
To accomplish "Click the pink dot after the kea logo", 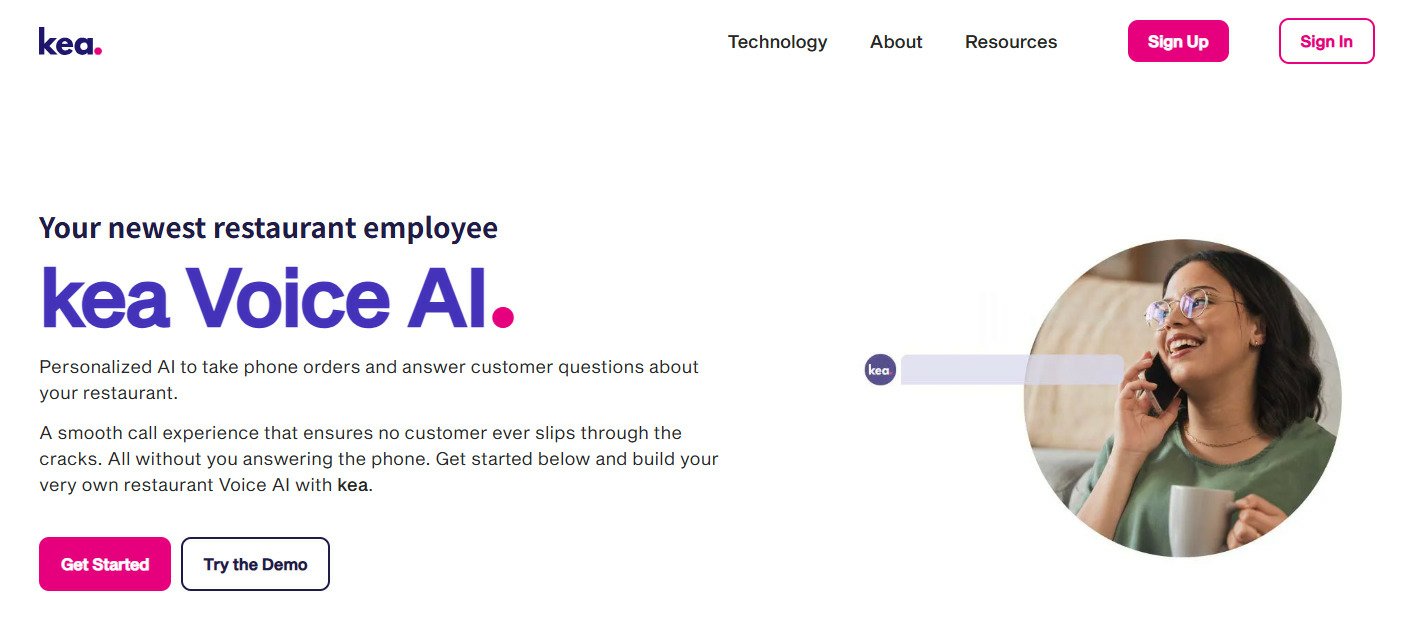I will pos(100,48).
